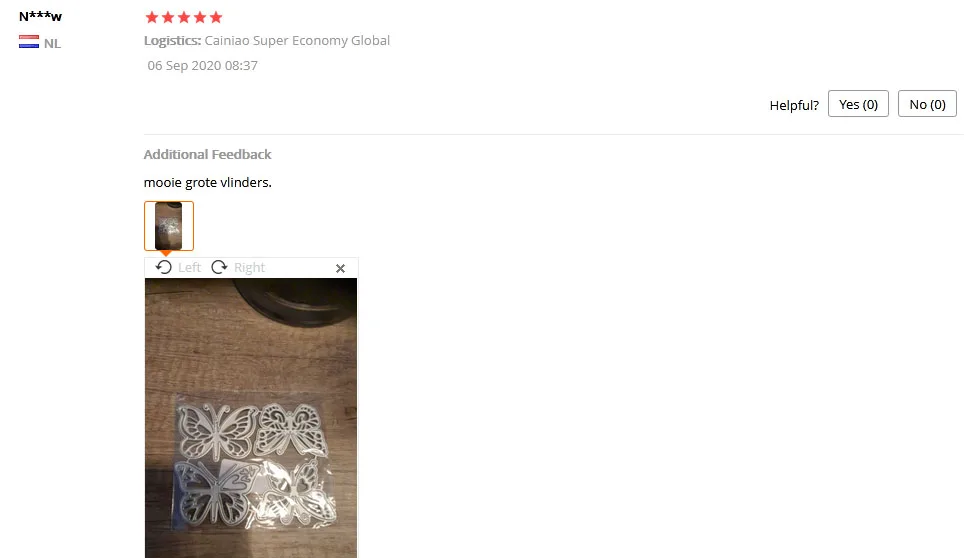Click the enlarged butterfly dies photo
Screen dimensions: 978x558
[251, 418]
